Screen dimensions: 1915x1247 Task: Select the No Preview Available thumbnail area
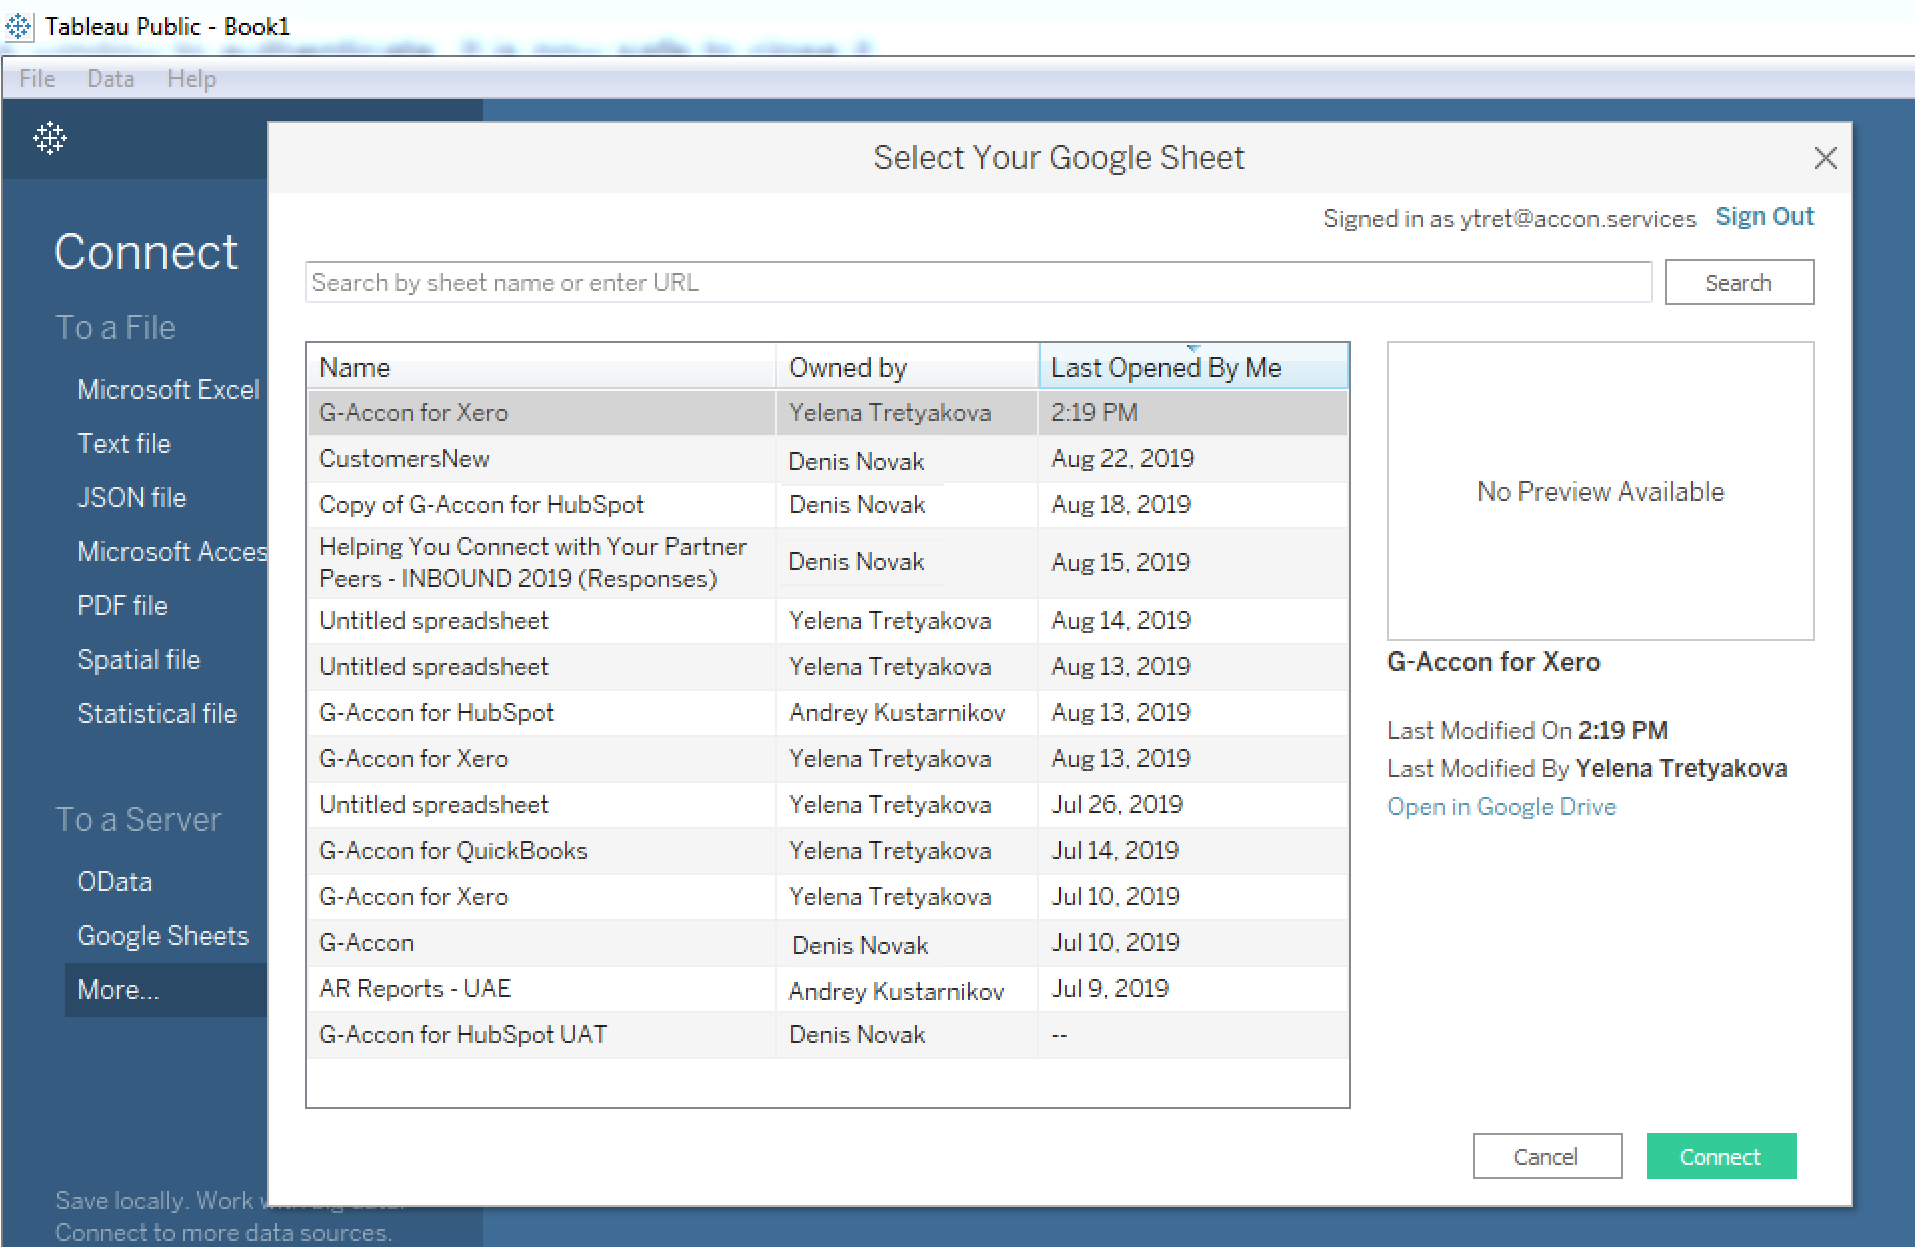point(1600,491)
